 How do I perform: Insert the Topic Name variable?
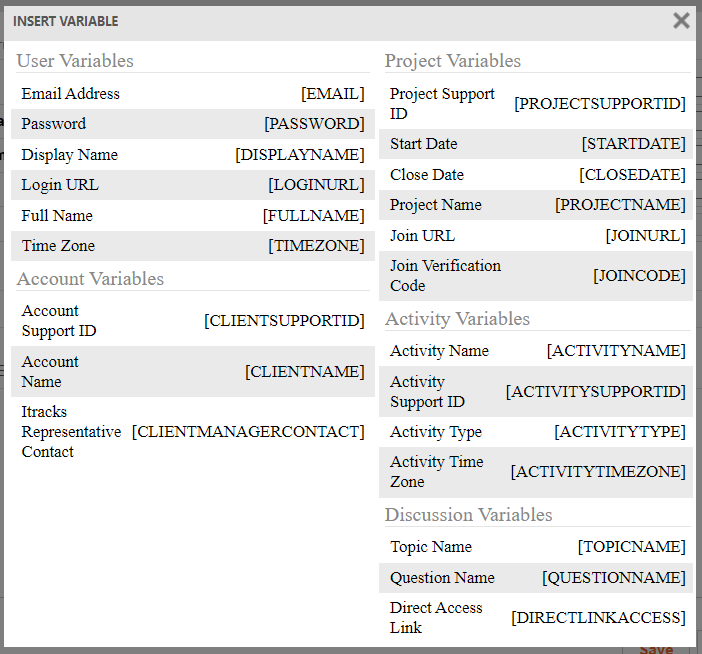pyautogui.click(x=536, y=547)
